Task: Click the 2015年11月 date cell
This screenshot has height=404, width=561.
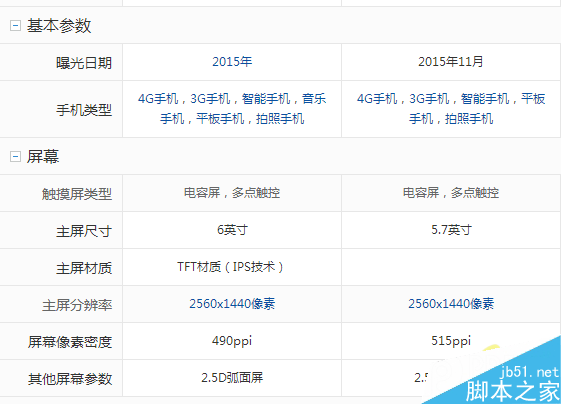Action: [x=450, y=62]
